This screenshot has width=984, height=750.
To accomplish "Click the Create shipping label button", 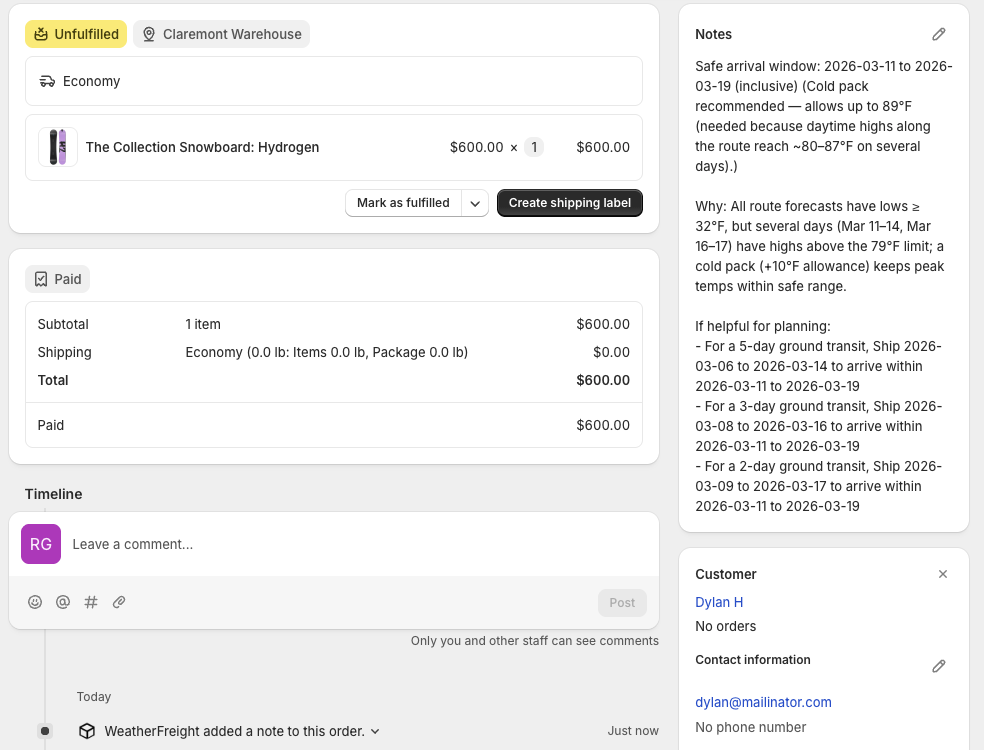I will [569, 202].
